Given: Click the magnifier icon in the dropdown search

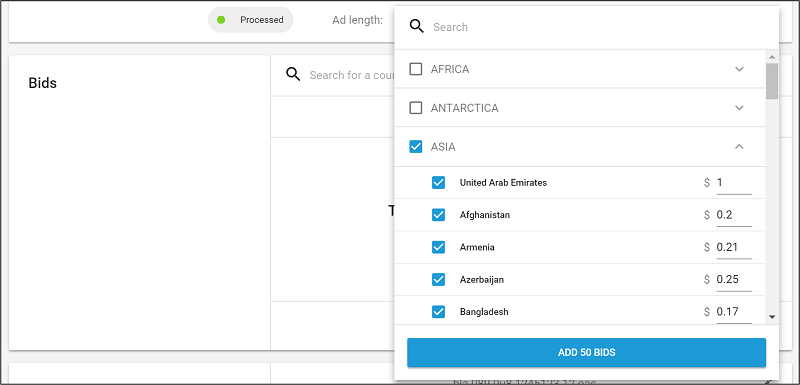Looking at the screenshot, I should [417, 27].
